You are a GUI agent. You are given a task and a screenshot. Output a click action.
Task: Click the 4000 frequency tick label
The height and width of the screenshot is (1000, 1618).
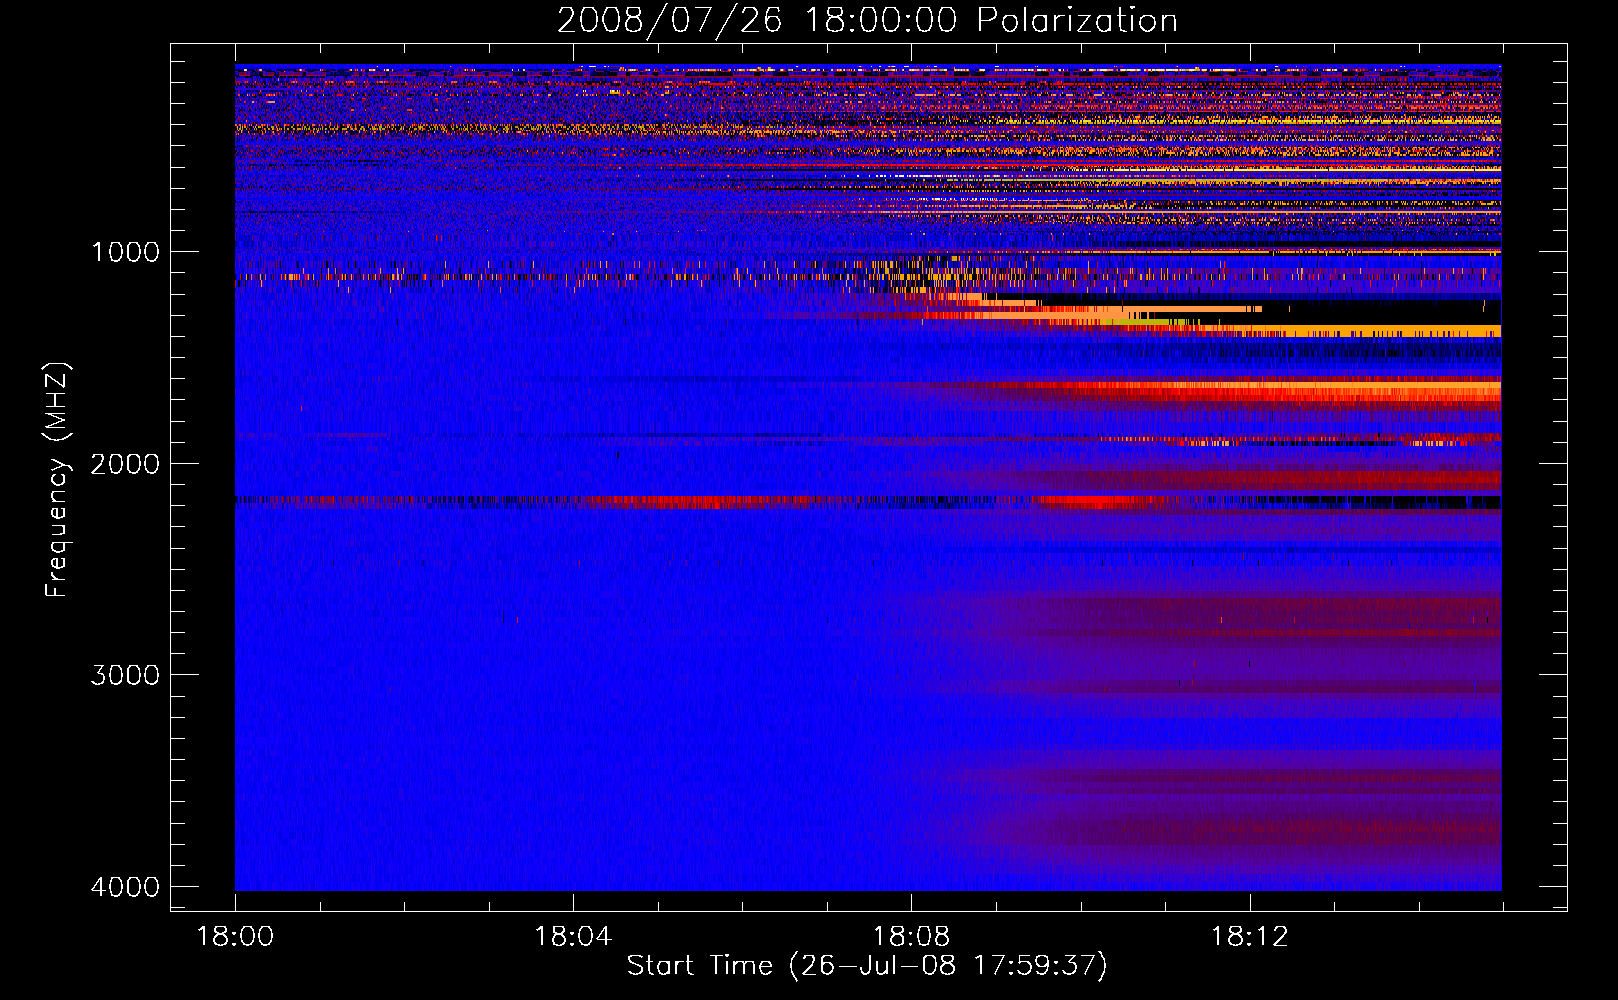coord(125,887)
